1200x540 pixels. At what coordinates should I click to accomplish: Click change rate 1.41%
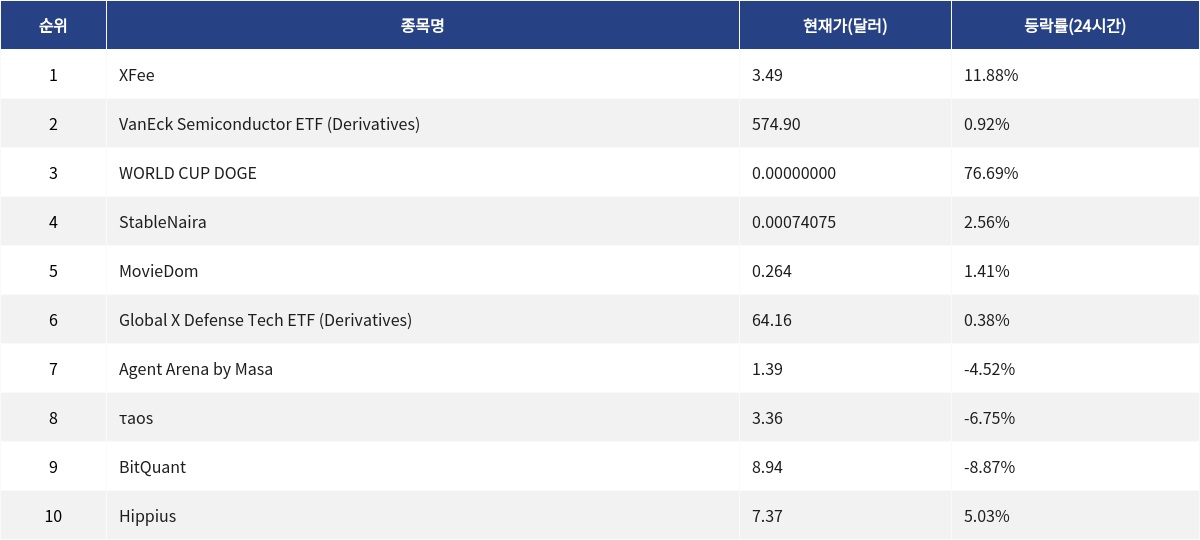987,271
